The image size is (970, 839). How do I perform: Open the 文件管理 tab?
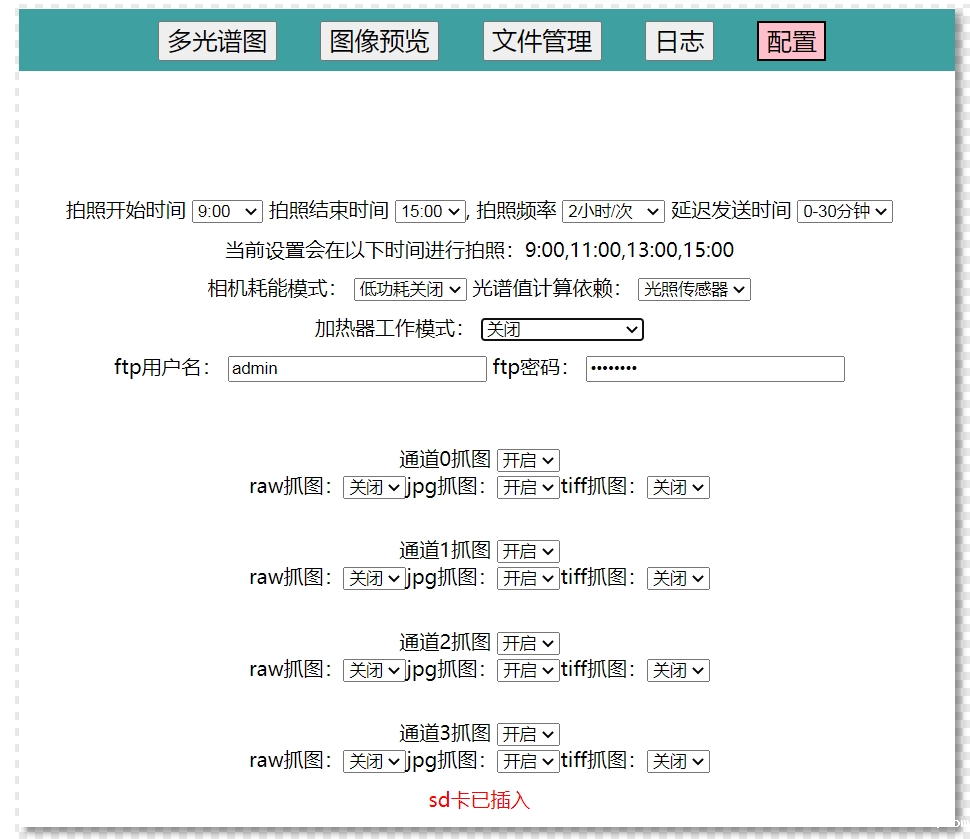tap(542, 41)
